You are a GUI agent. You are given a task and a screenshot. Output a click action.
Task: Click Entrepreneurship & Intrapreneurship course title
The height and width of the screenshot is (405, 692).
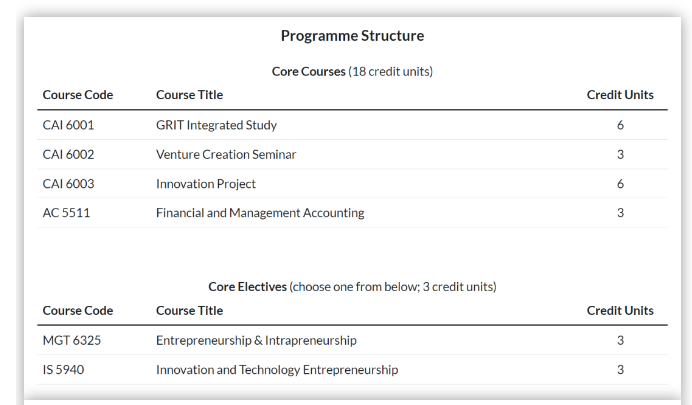pyautogui.click(x=256, y=341)
